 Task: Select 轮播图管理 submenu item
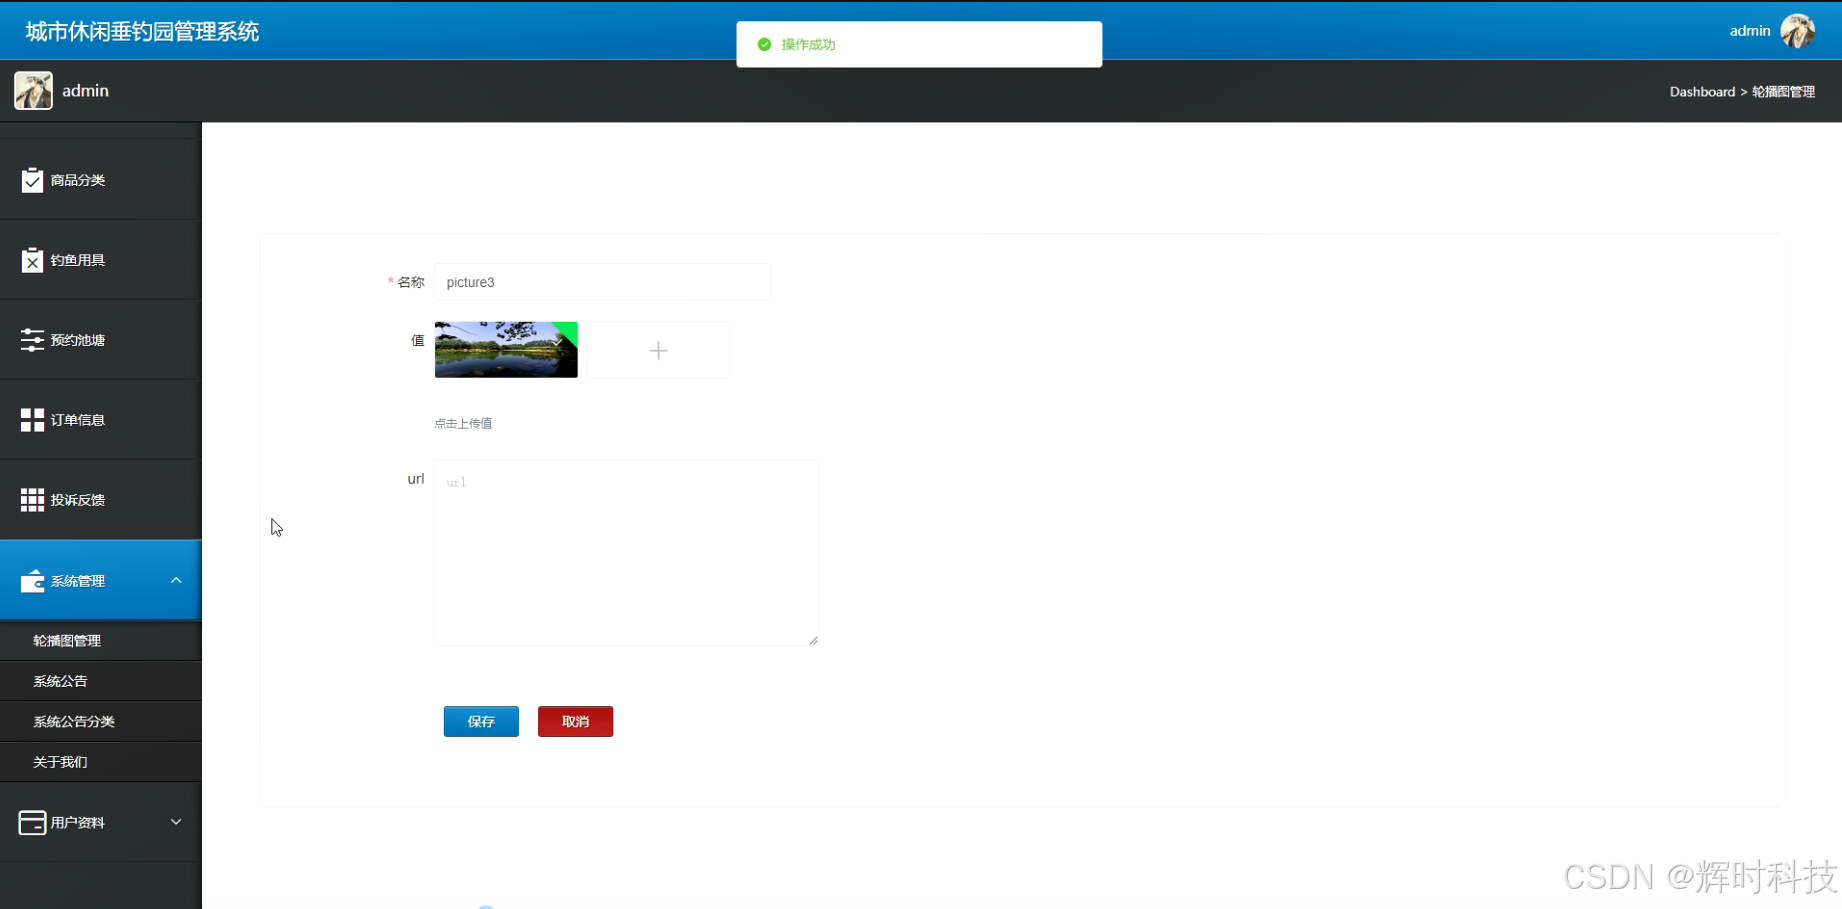pyautogui.click(x=101, y=641)
